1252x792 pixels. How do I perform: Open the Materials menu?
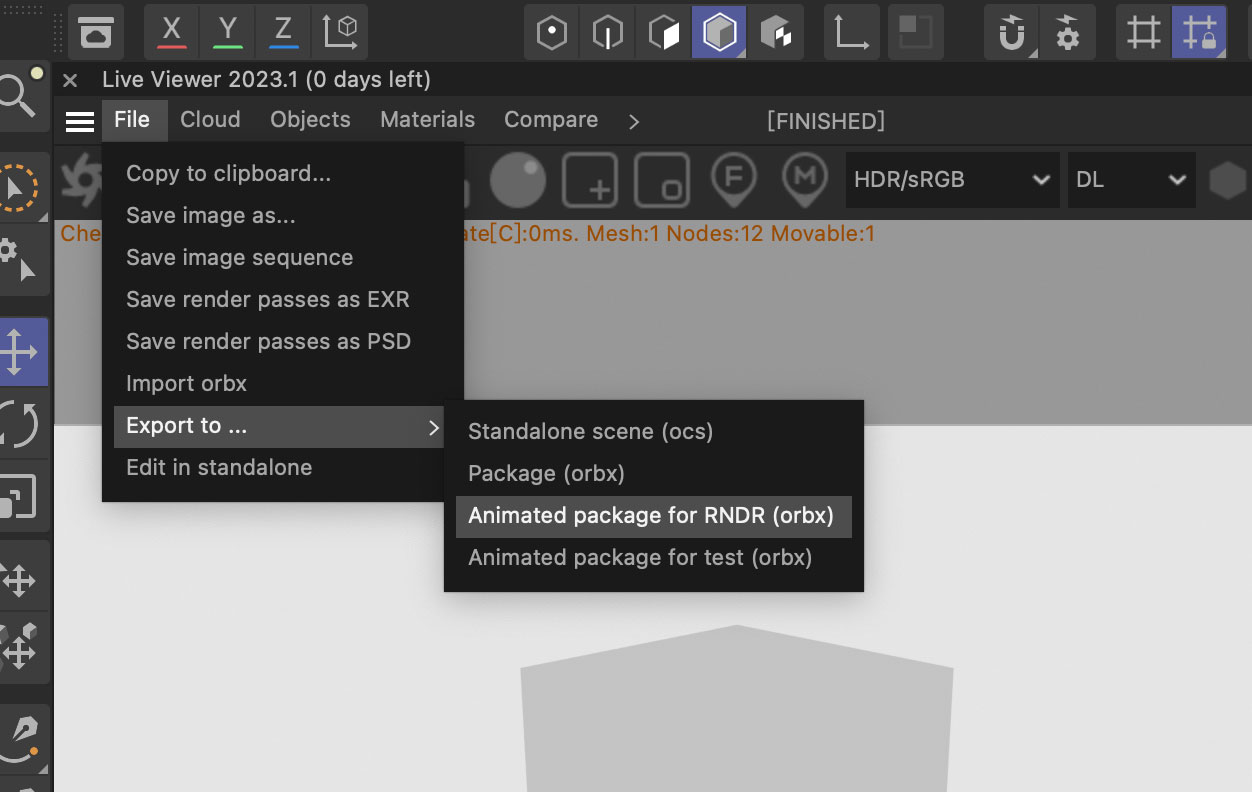[x=427, y=120]
